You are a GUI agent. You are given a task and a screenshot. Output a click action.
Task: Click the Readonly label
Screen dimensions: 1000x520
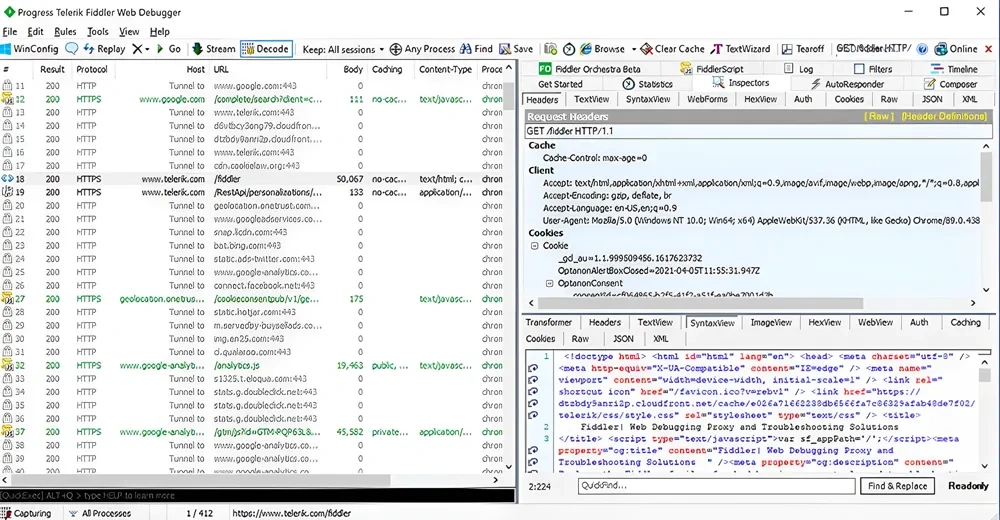coord(967,486)
